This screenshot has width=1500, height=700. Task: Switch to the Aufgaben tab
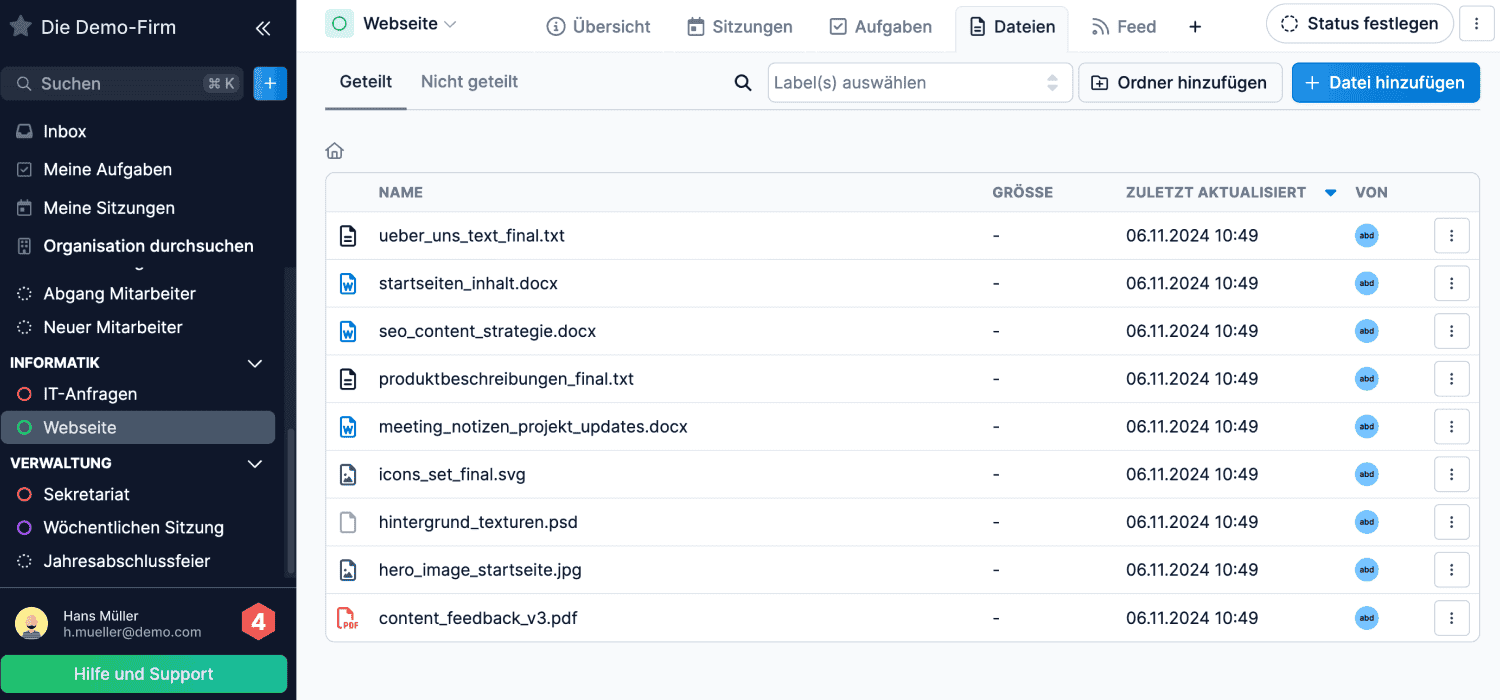coord(881,27)
